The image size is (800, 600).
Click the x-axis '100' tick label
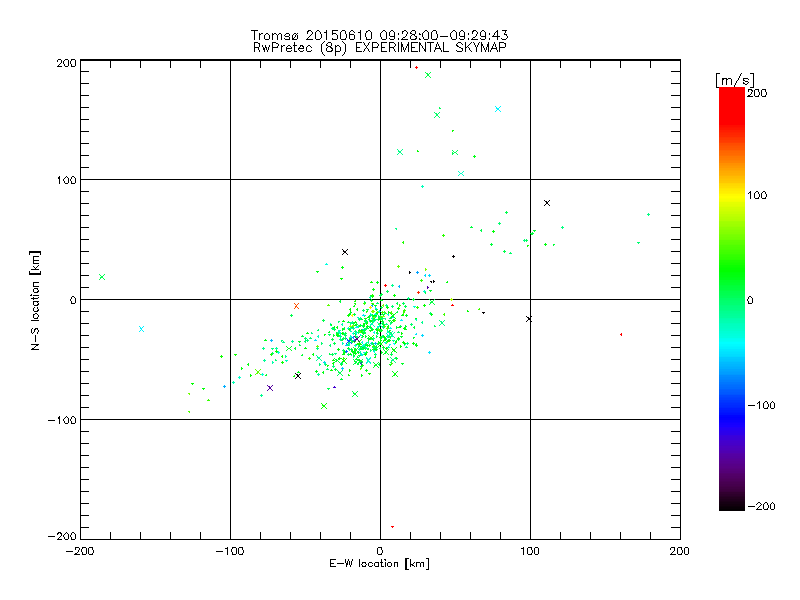530,551
